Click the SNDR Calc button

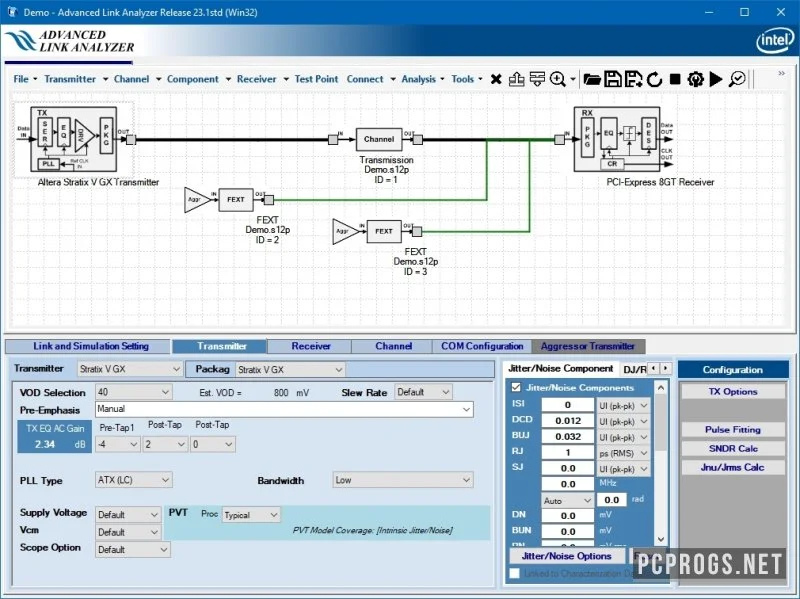coord(733,448)
